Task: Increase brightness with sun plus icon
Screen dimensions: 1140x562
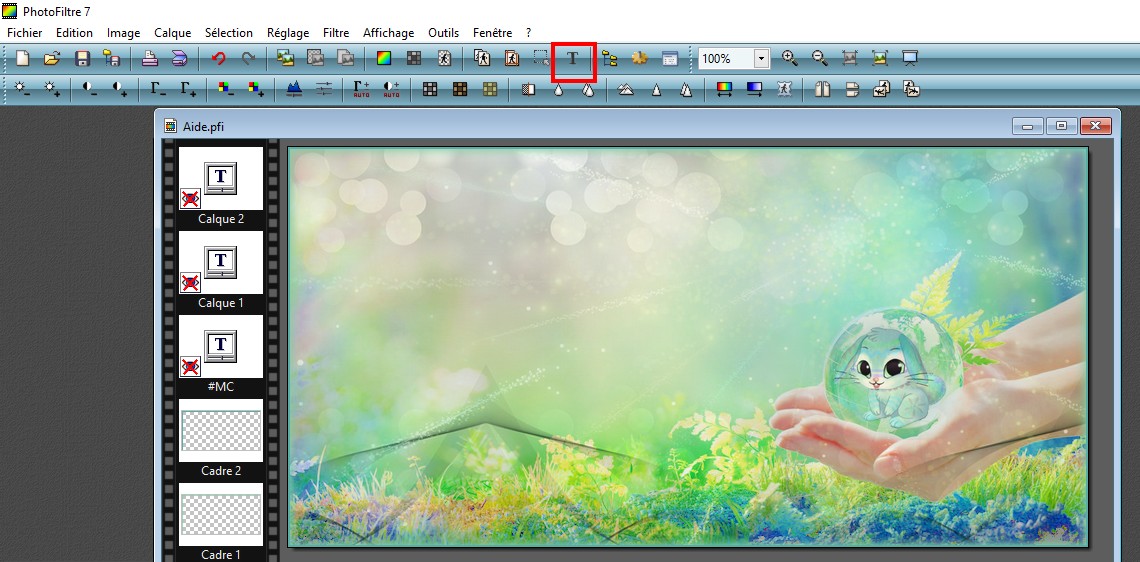Action: click(52, 89)
